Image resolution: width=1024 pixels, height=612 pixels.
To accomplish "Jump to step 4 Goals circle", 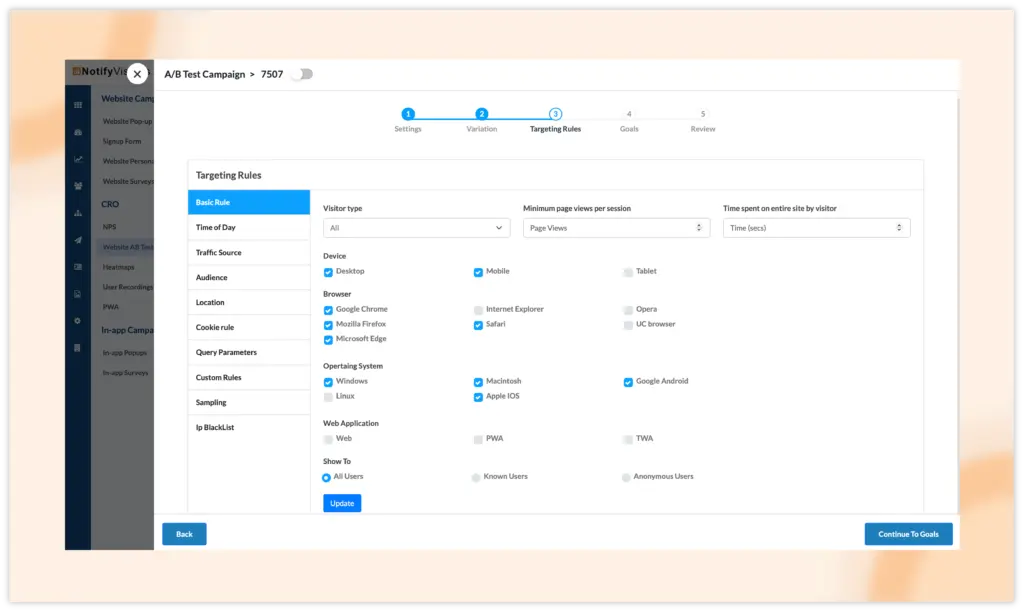I will point(629,114).
